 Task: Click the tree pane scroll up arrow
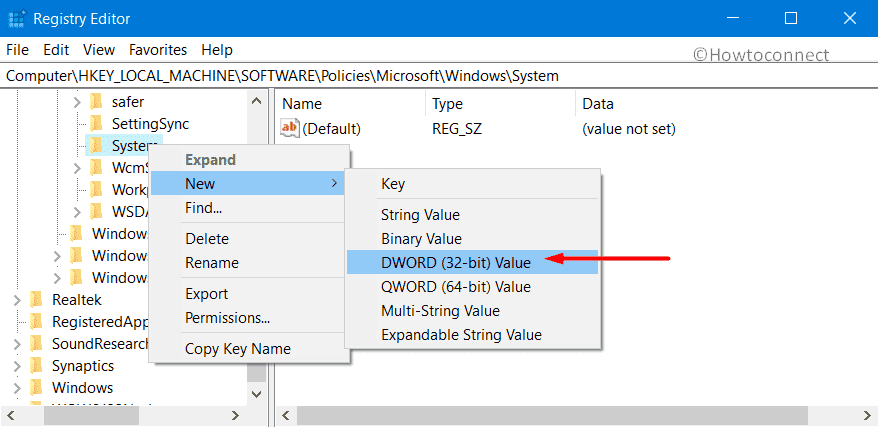256,101
